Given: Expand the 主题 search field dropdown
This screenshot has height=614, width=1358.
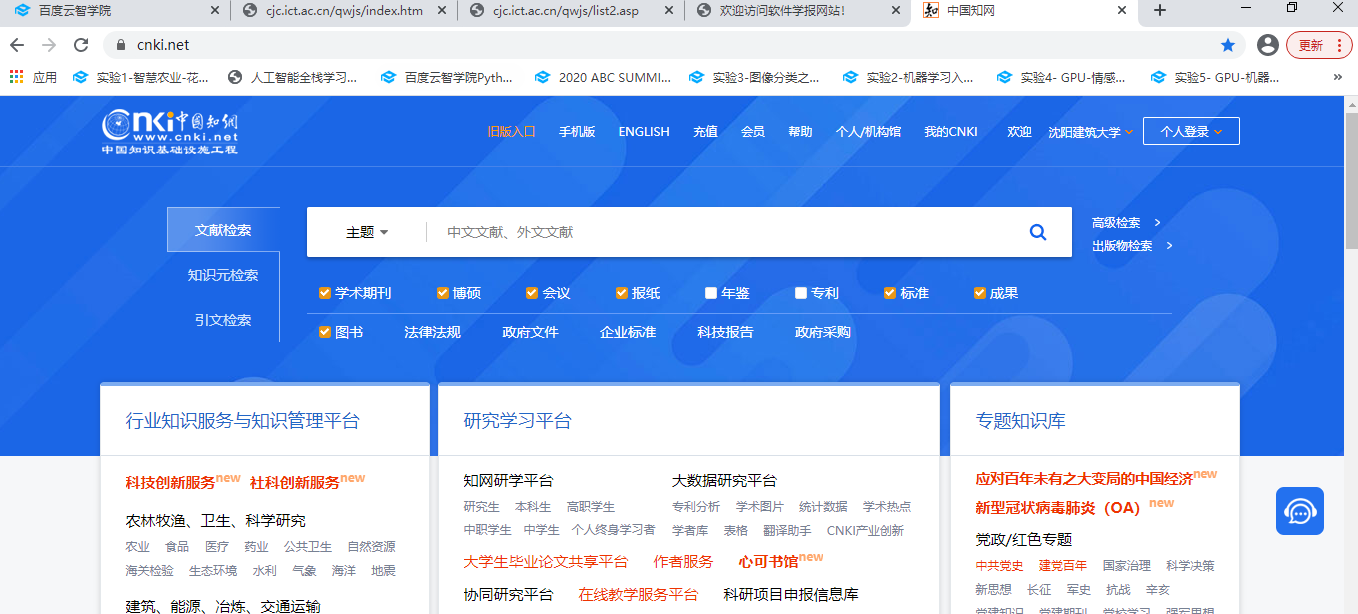Looking at the screenshot, I should point(367,232).
